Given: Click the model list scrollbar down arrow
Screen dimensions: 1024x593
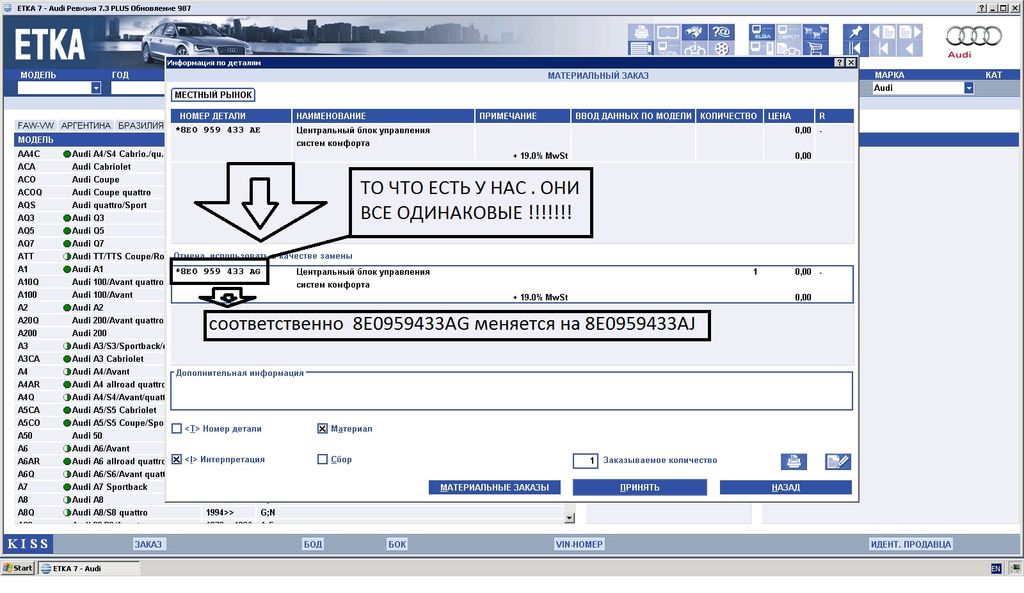Looking at the screenshot, I should coord(569,518).
